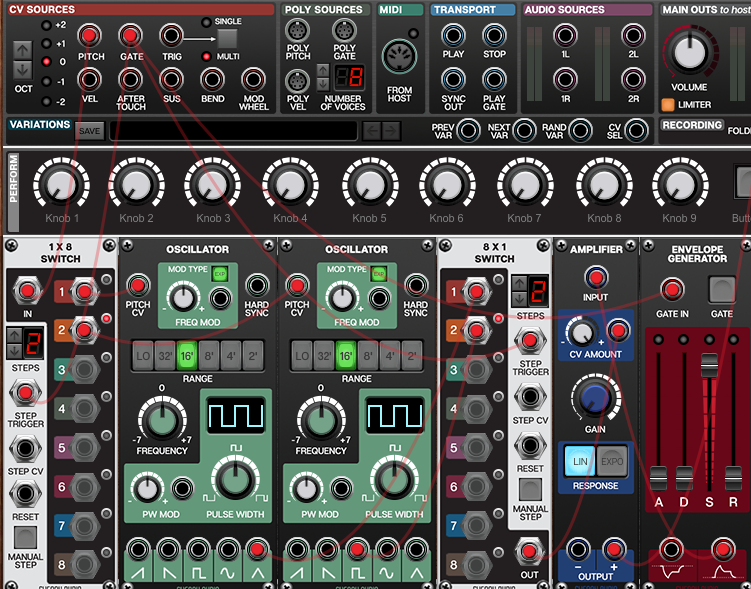Click the PITCH jack in CV Sources
Viewport: 751px width, 589px height.
[89, 35]
